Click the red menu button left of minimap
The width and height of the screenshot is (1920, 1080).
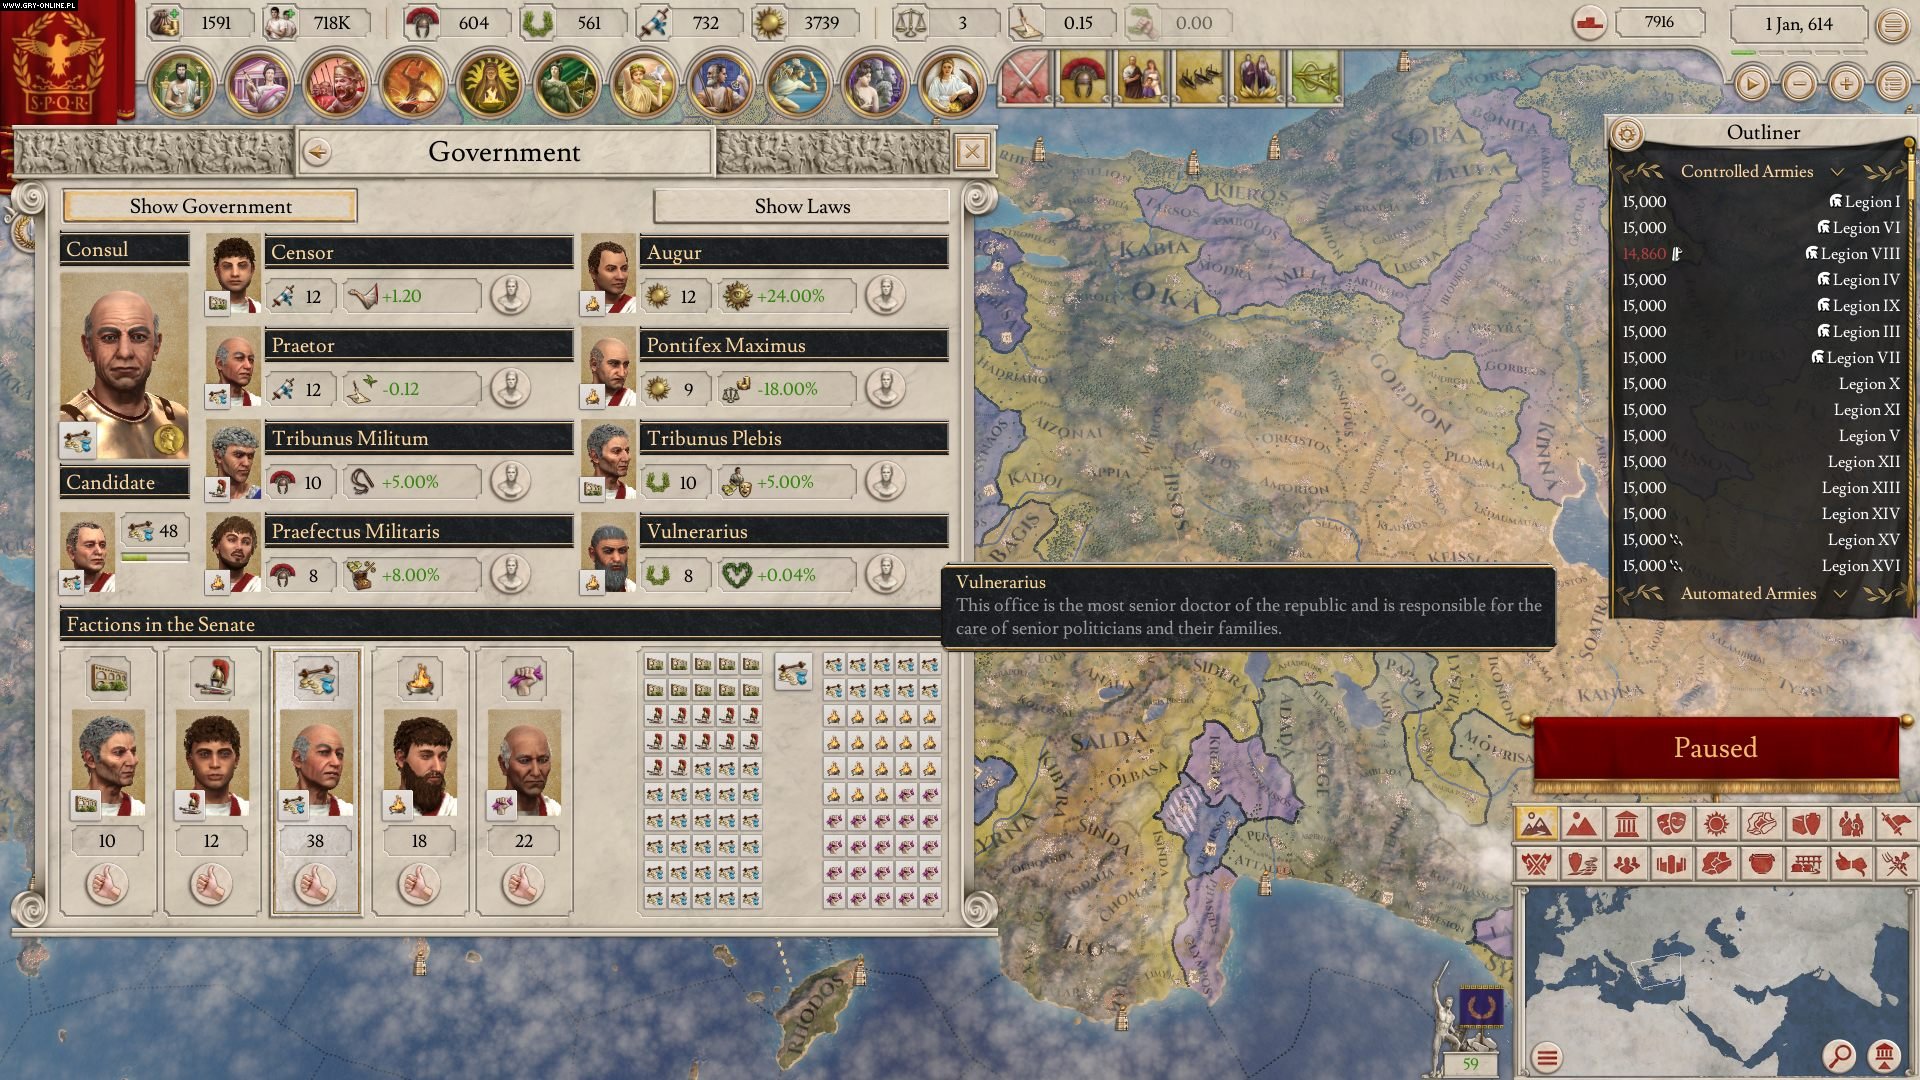1547,1057
